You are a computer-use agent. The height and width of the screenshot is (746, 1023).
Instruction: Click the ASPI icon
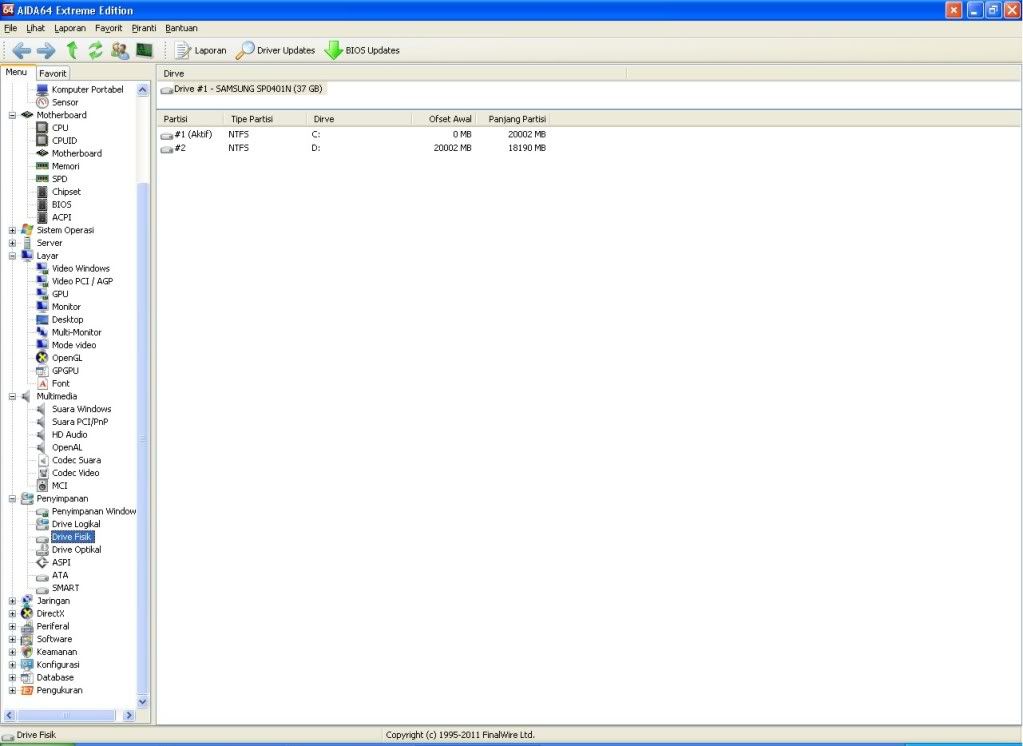point(42,563)
